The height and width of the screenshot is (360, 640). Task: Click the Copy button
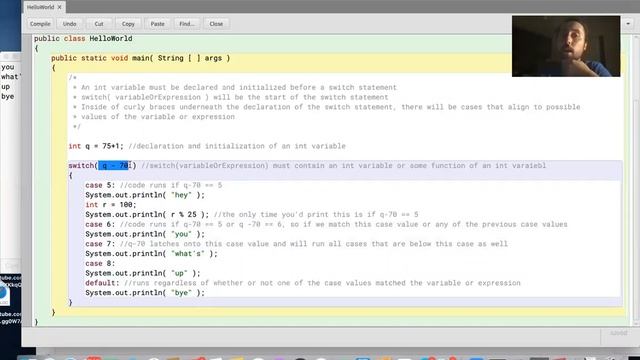tap(128, 24)
